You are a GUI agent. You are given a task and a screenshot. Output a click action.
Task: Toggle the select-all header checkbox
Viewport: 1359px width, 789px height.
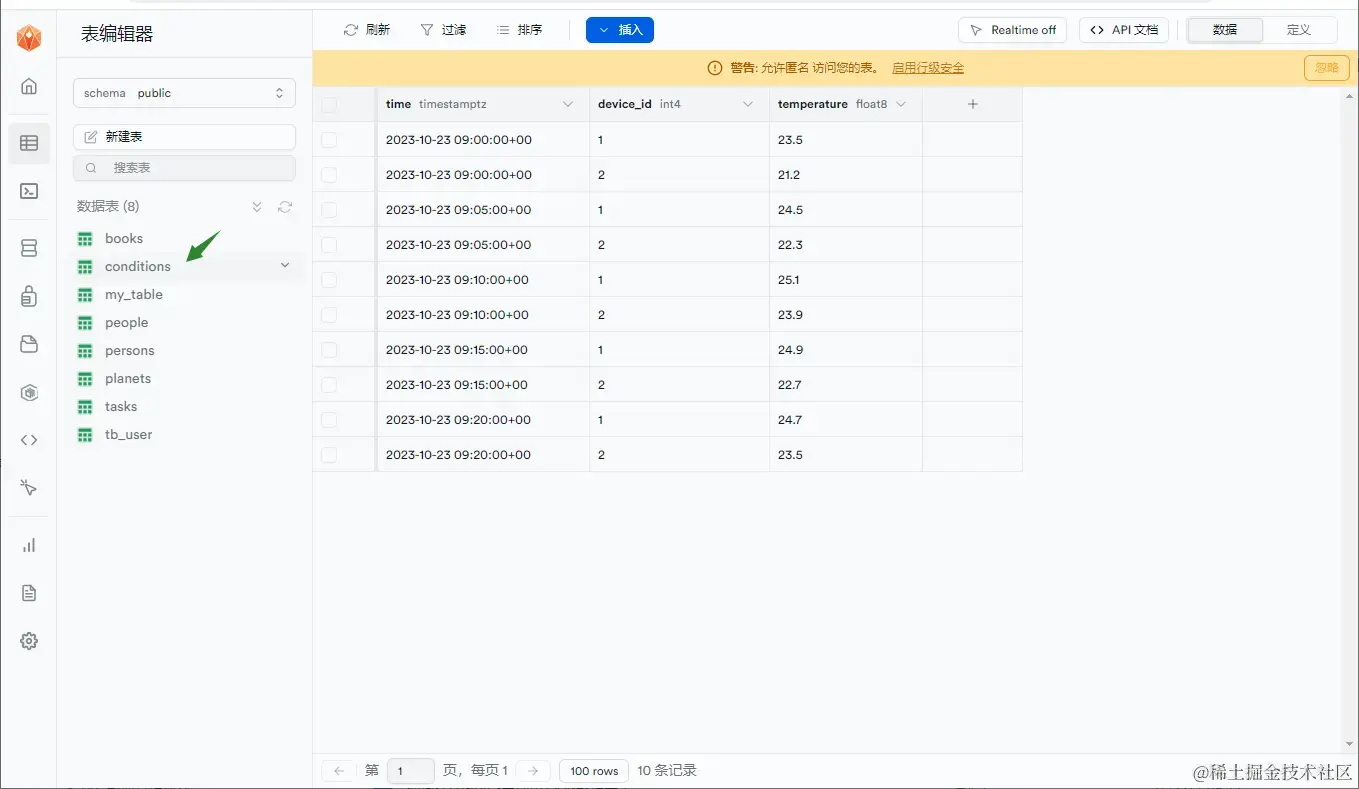tap(329, 105)
